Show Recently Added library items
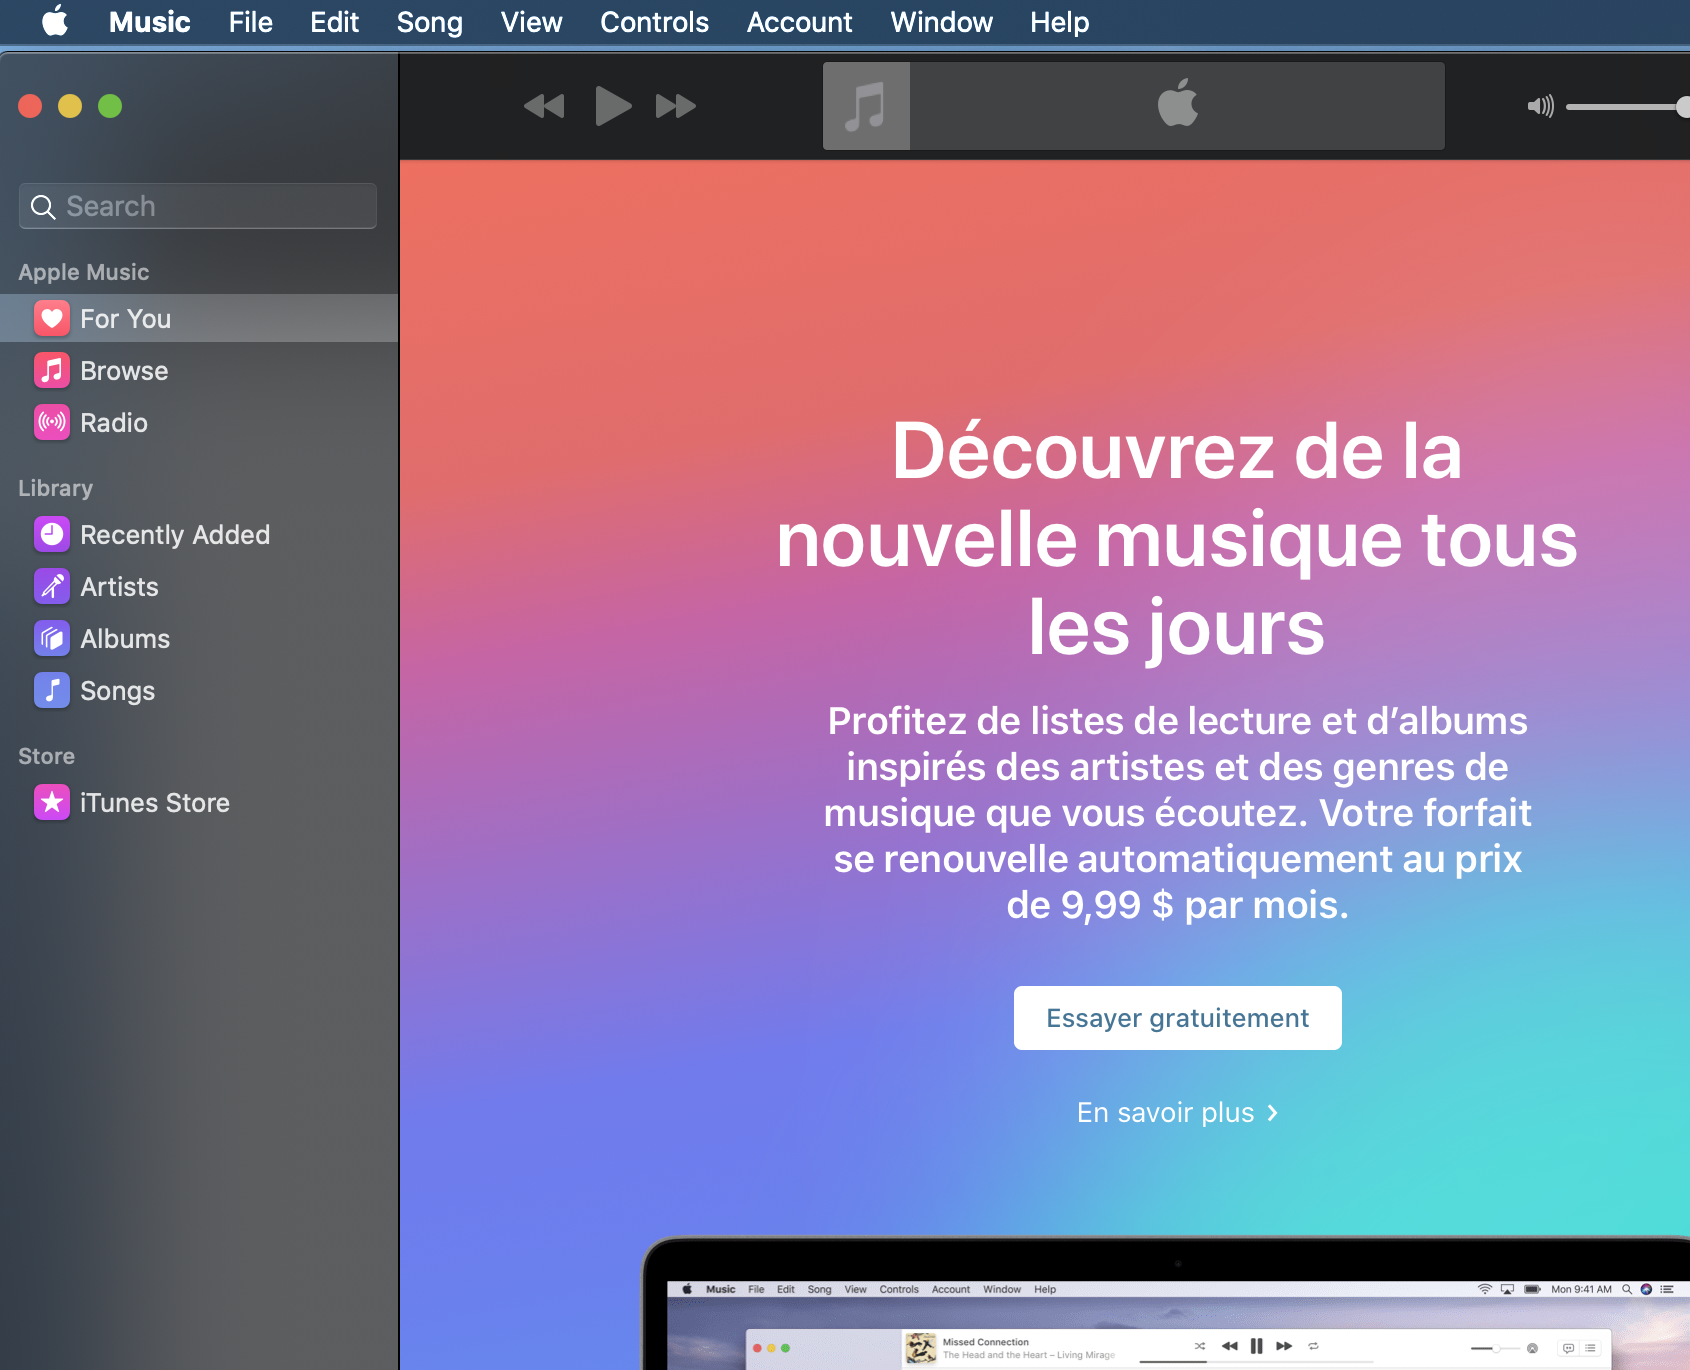Screen dimensions: 1690x1370 pos(200,534)
